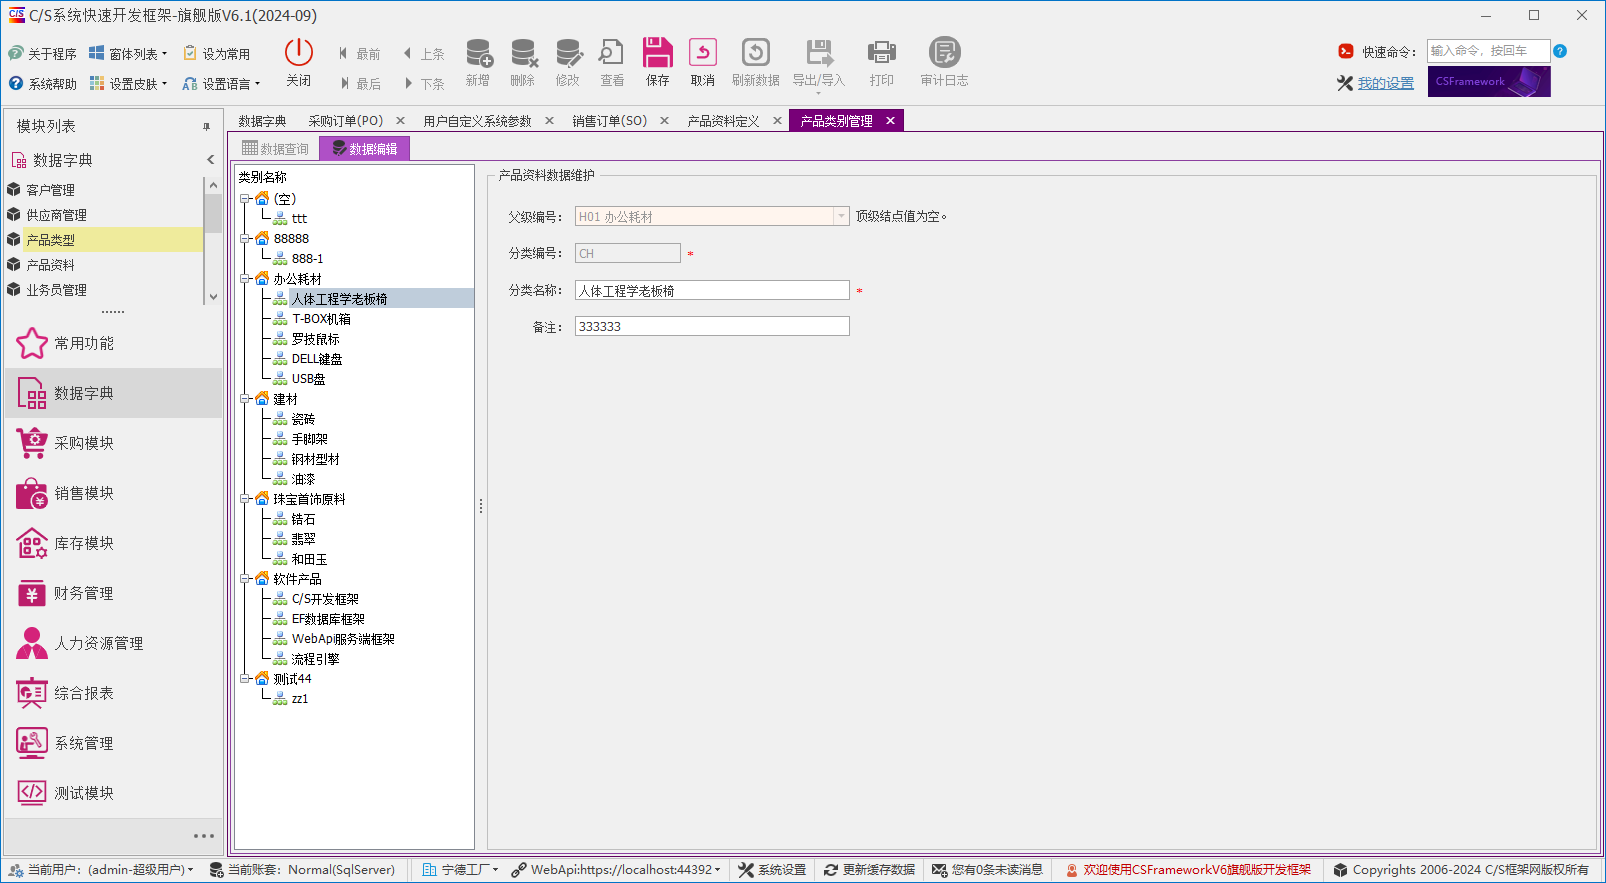
Task: Go to last record (最后)
Action: tap(360, 84)
